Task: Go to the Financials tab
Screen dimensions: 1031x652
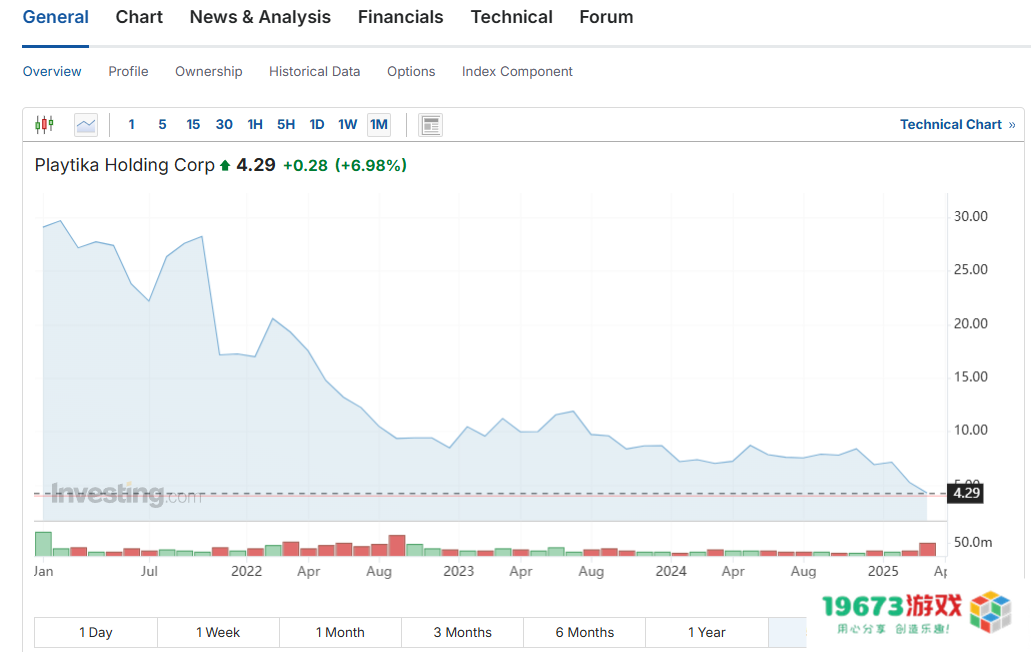Action: tap(400, 17)
